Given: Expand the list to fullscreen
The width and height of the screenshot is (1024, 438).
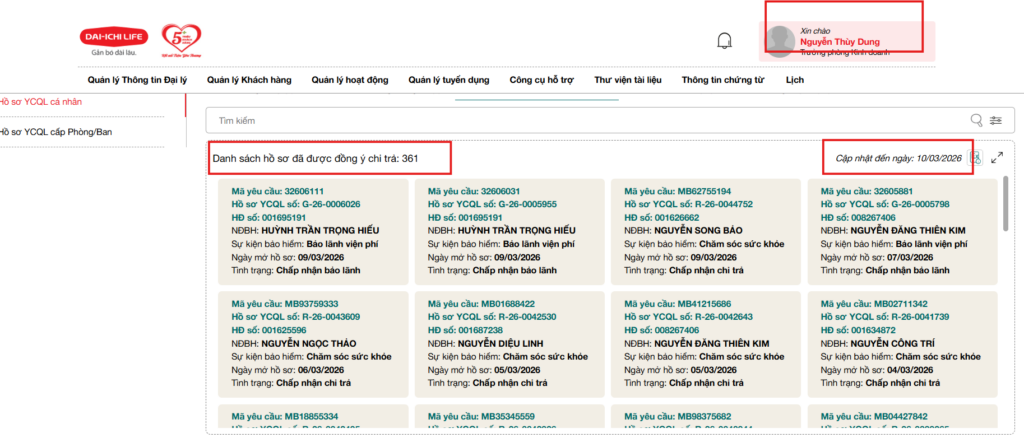Looking at the screenshot, I should point(997,158).
